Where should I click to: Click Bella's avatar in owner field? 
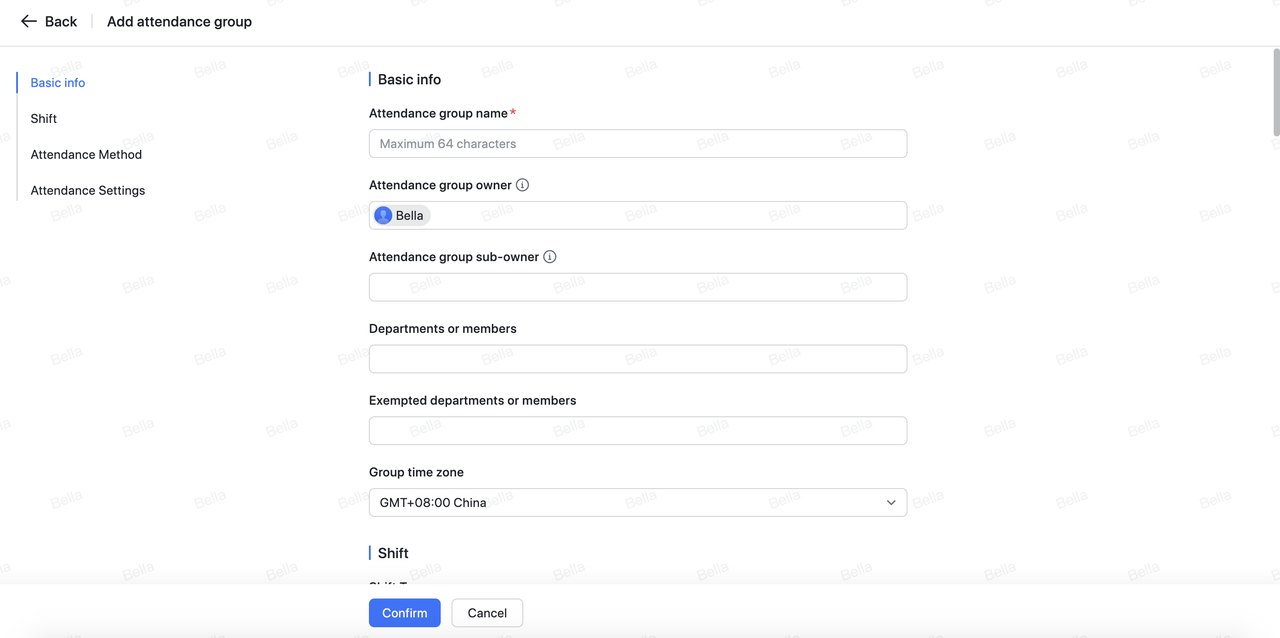(x=383, y=215)
